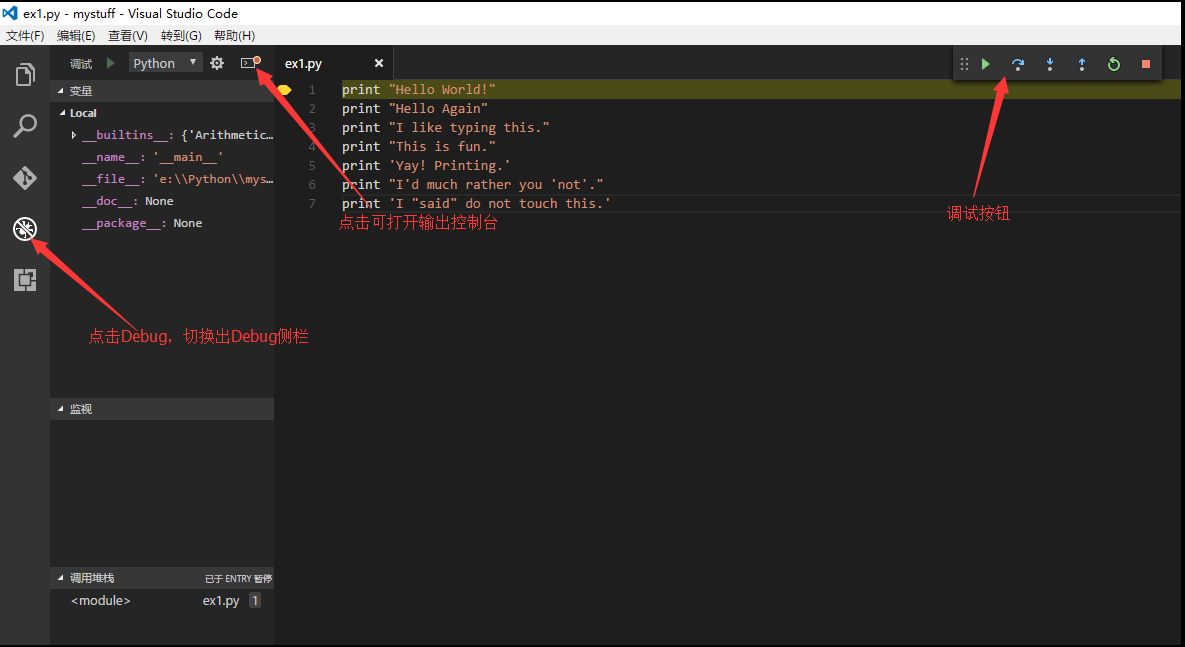Viewport: 1185px width, 647px height.
Task: Collapse the 变量 section
Action: pyautogui.click(x=162, y=91)
